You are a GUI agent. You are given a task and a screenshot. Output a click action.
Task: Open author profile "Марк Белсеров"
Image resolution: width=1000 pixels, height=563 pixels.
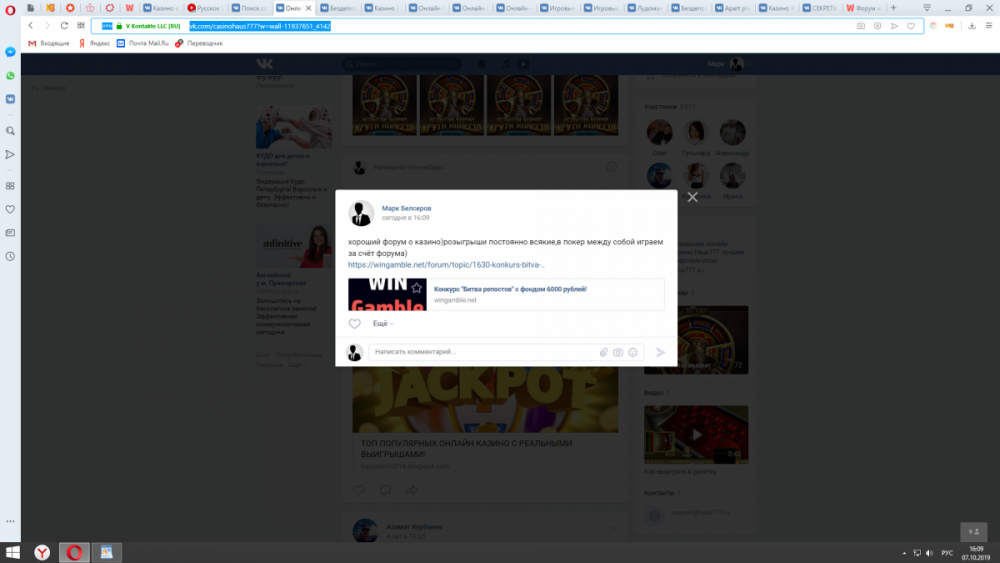pyautogui.click(x=406, y=208)
